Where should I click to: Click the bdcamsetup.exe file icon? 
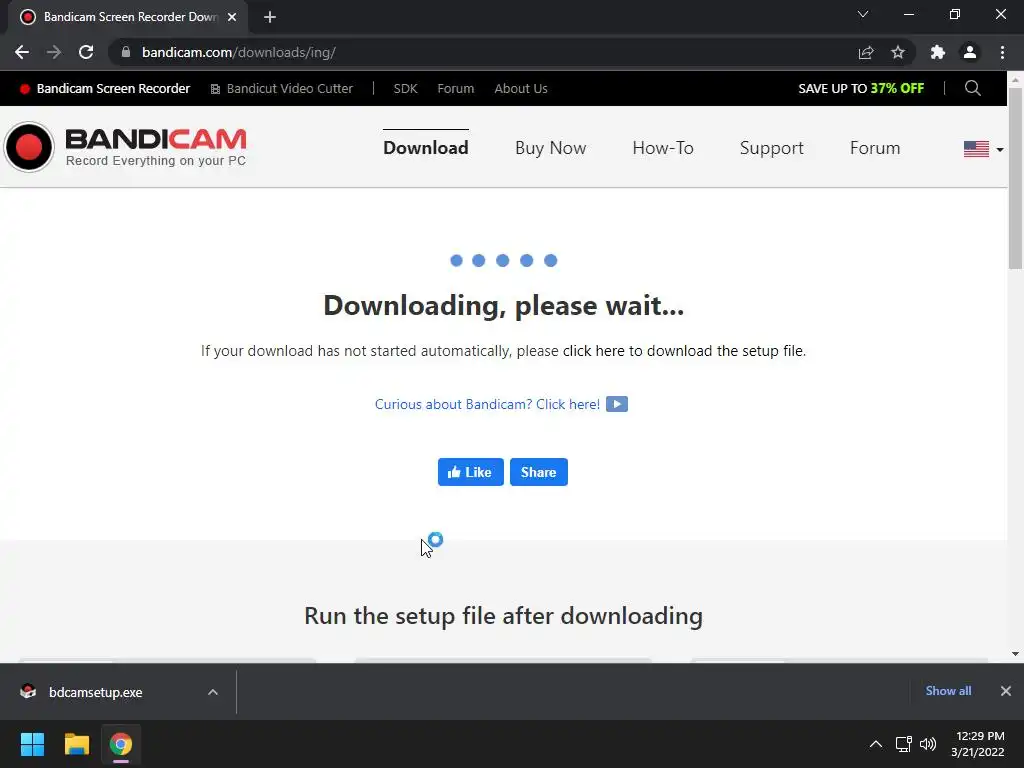click(x=28, y=692)
